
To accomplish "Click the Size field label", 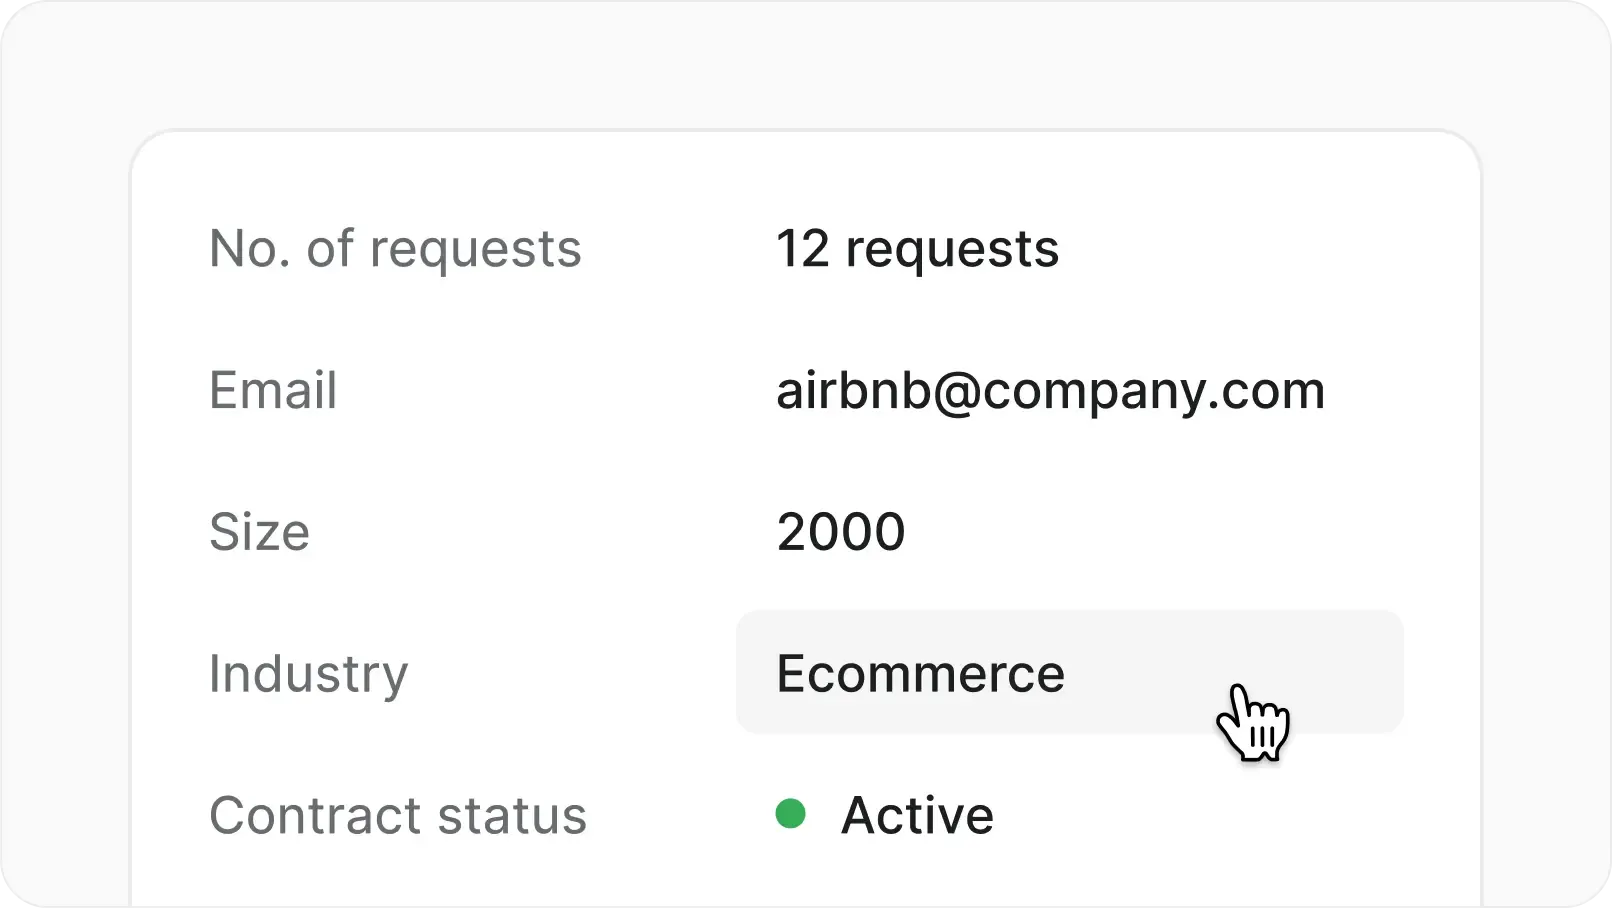I will pos(259,531).
